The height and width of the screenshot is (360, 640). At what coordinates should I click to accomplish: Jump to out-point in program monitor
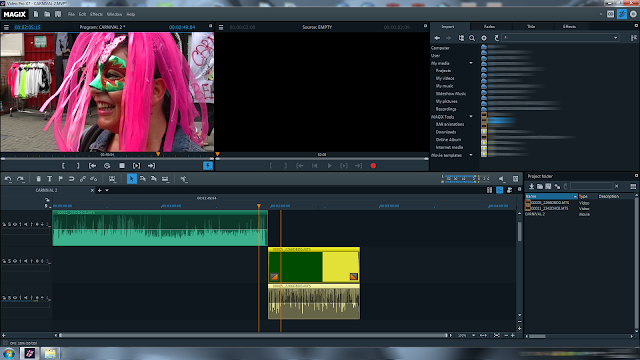(x=151, y=166)
